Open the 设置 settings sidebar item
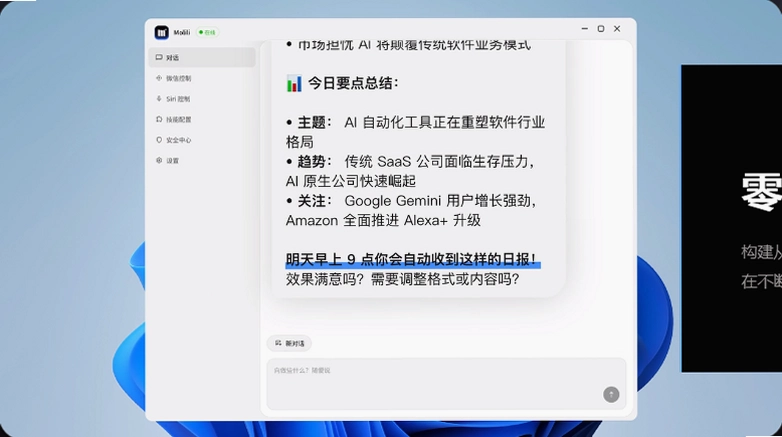 [x=202, y=161]
